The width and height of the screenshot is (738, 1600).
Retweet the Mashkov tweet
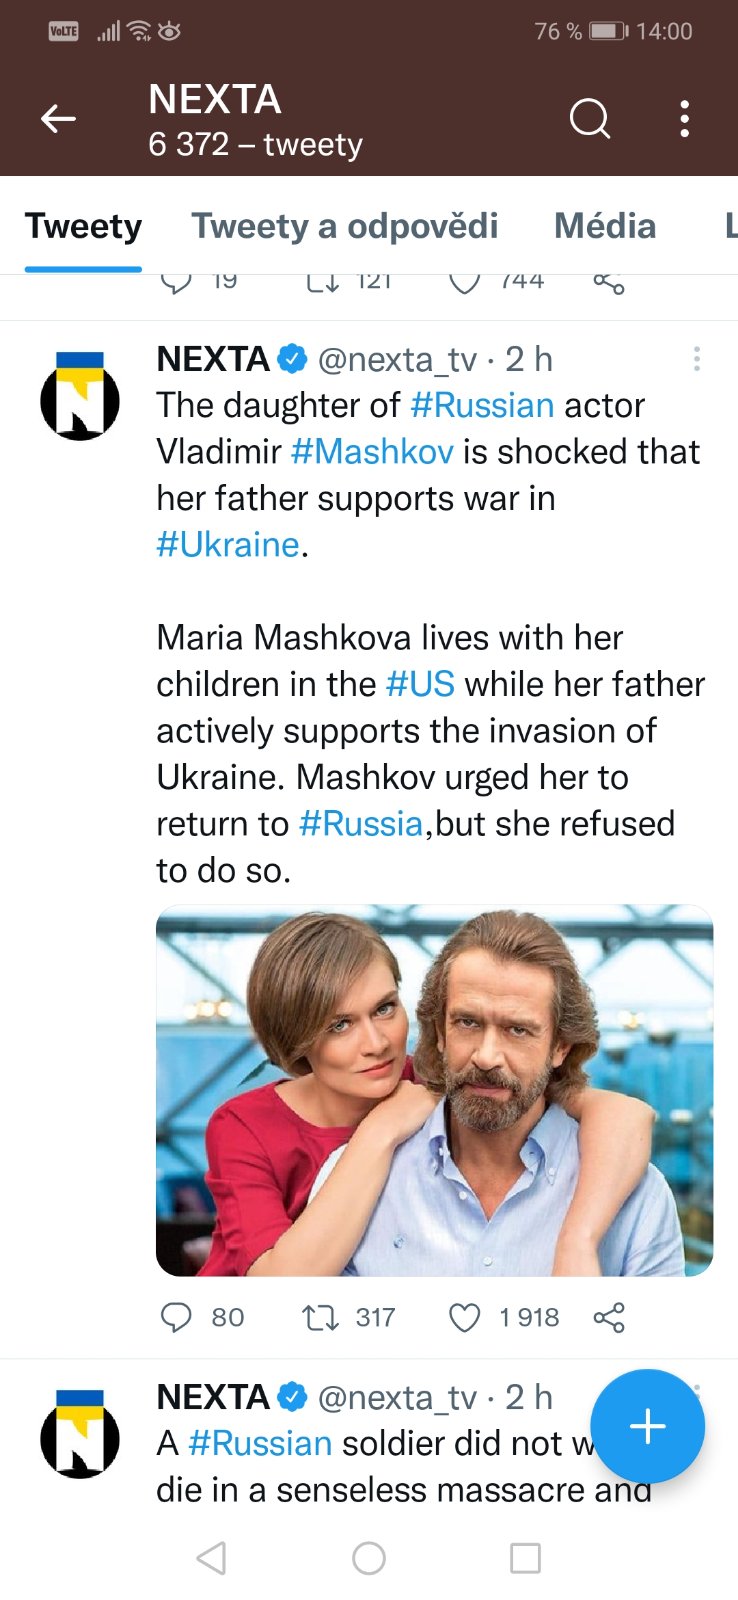321,1317
